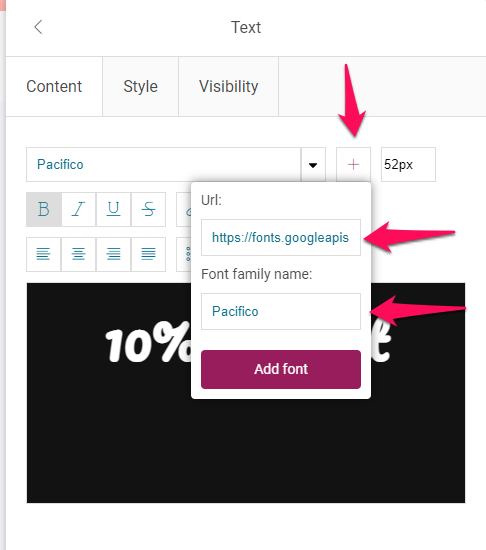486x550 pixels.
Task: Toggle underline text formatting
Action: coord(113,209)
